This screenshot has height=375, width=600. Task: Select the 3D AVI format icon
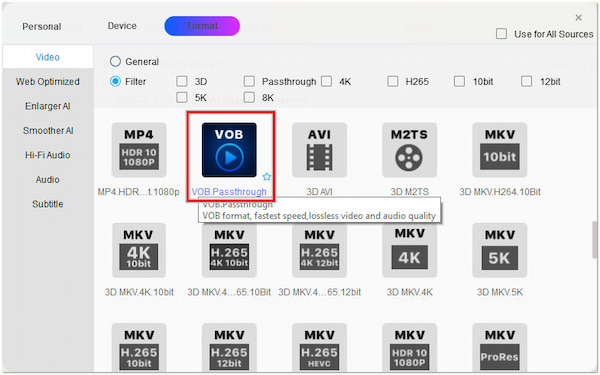319,150
